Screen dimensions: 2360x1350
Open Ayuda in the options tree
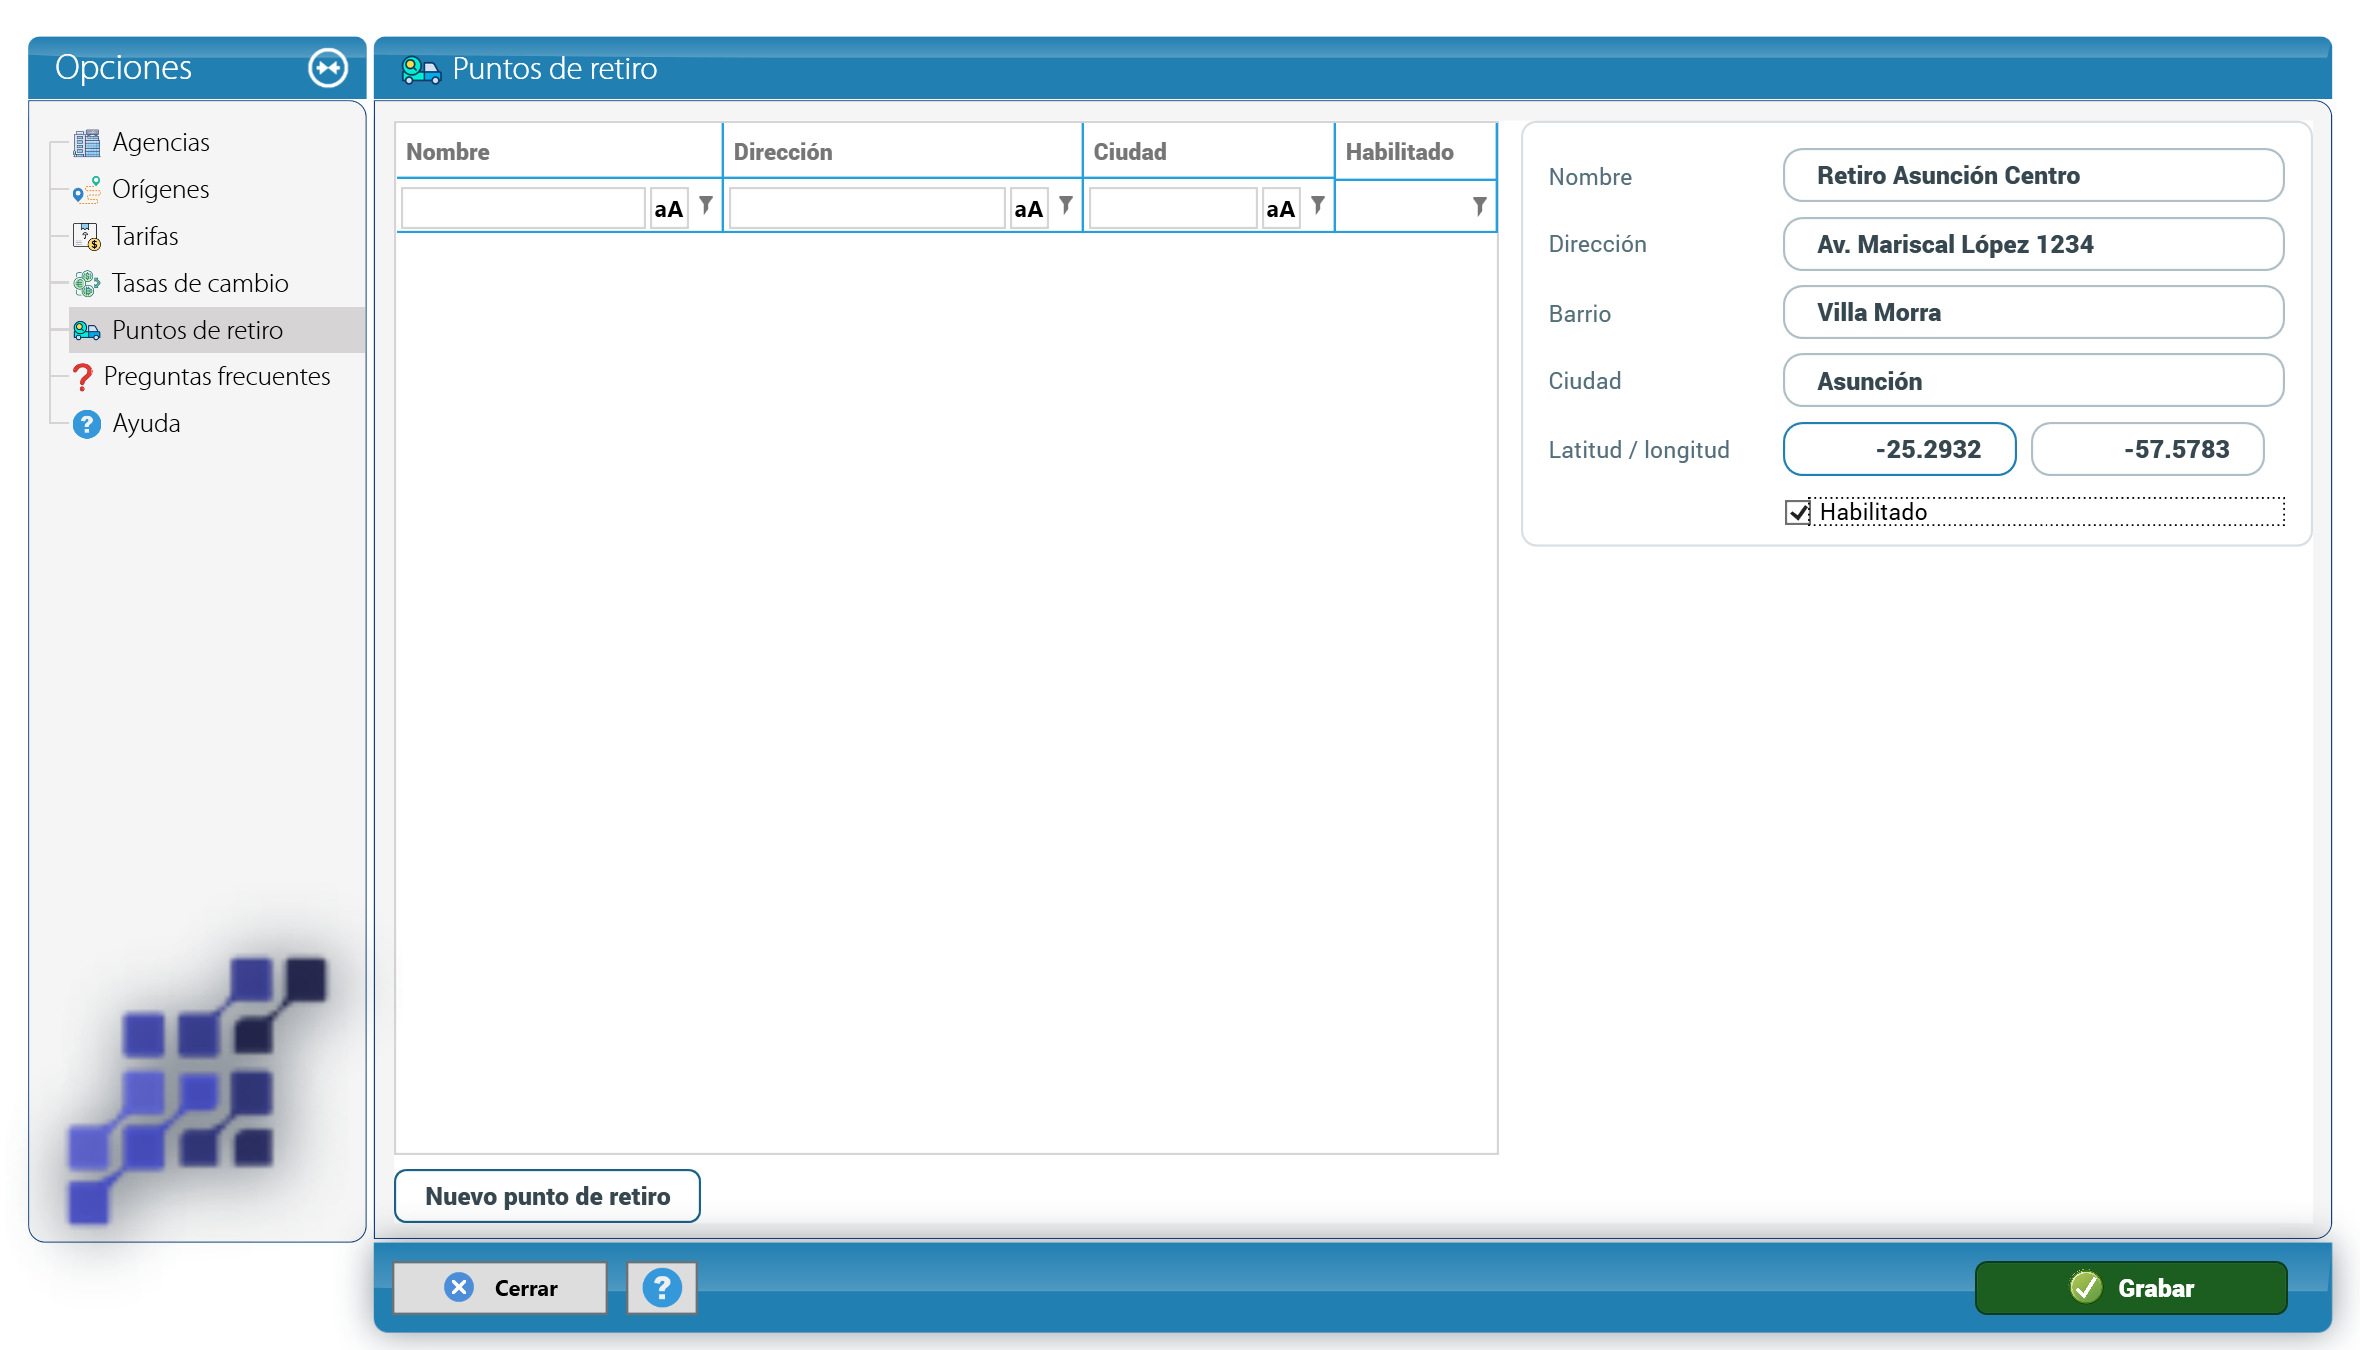coord(146,424)
